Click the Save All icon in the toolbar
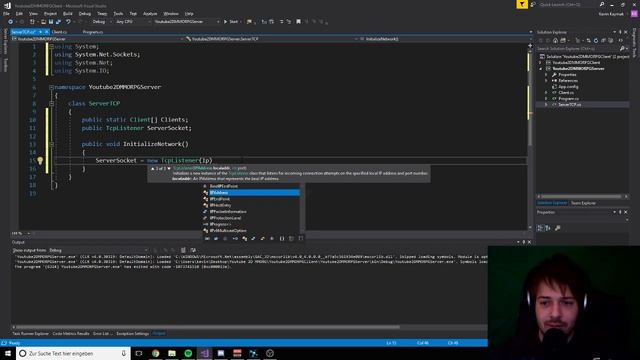The width and height of the screenshot is (640, 360). (58, 22)
